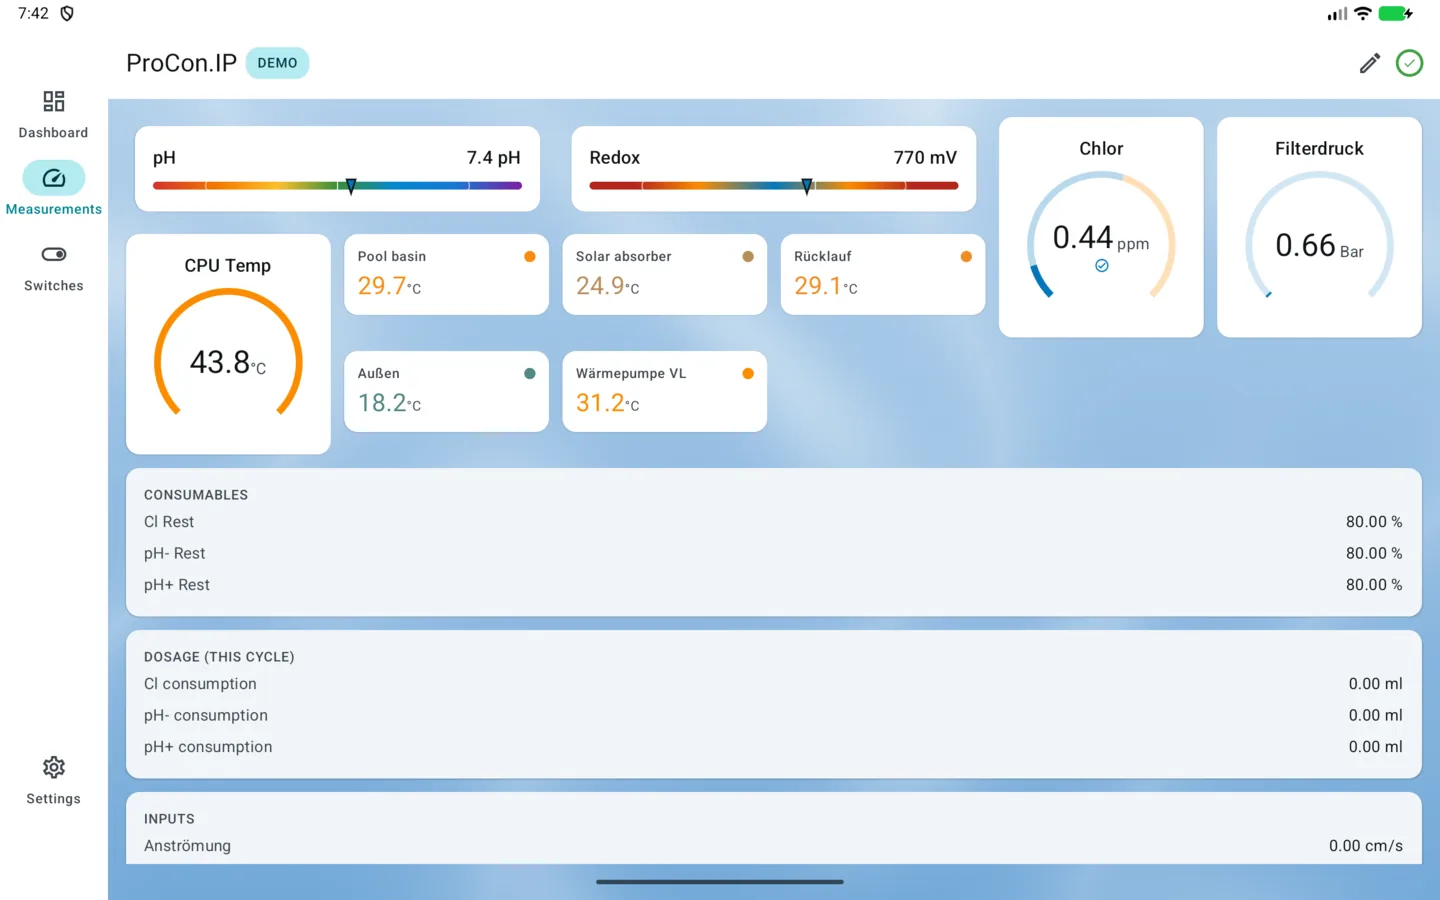Click the shield icon beside the clock

tap(67, 13)
